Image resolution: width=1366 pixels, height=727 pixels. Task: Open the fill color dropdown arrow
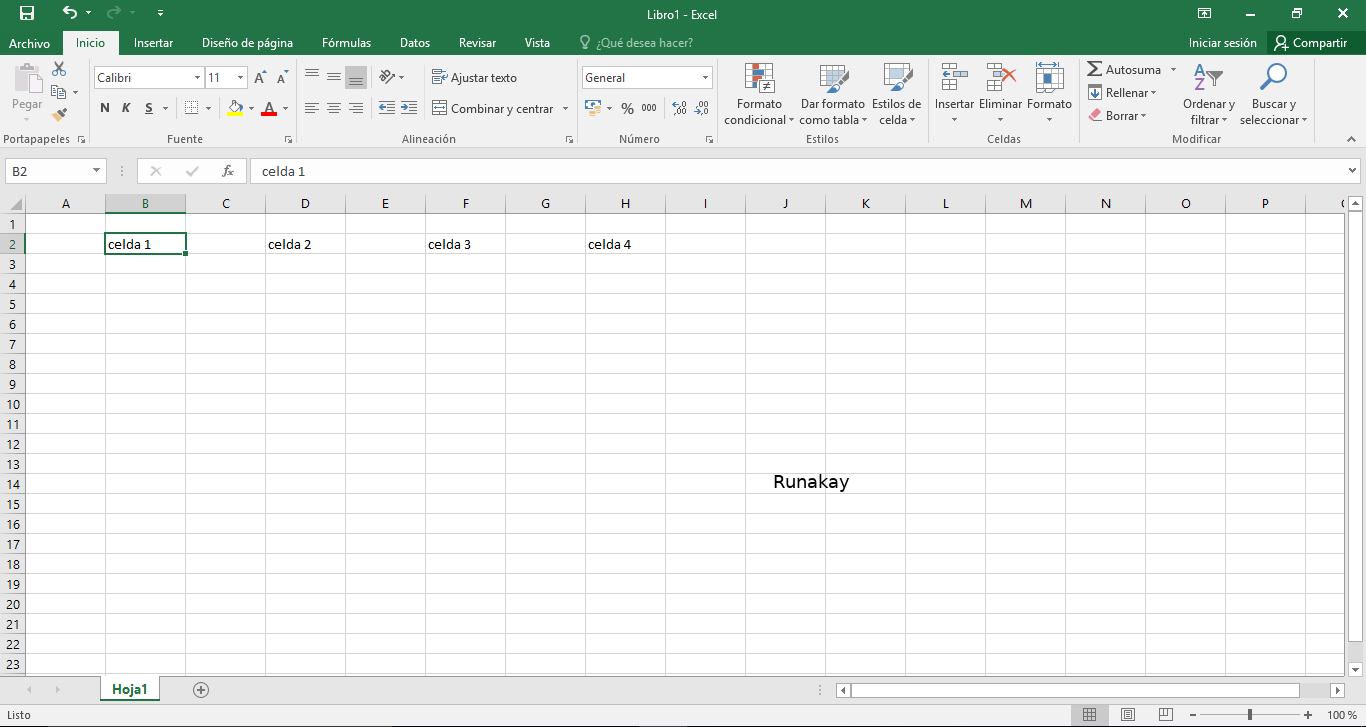(249, 108)
